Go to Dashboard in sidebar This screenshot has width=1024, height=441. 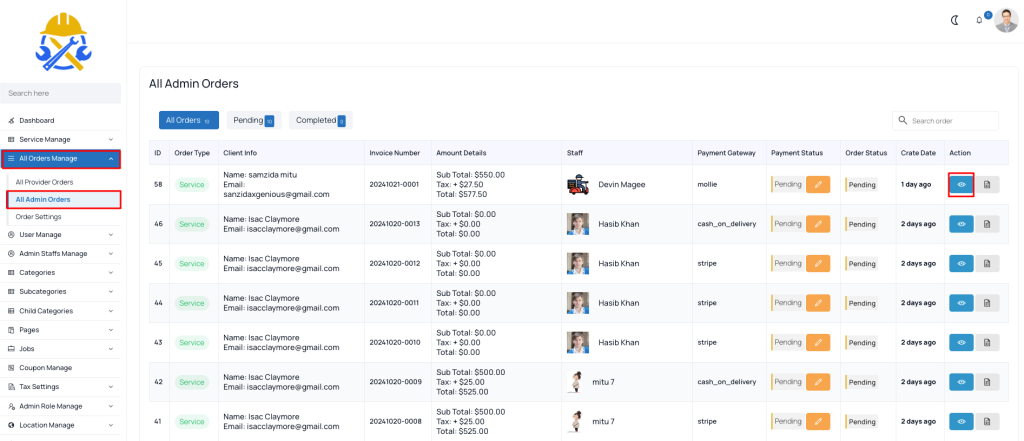pos(60,120)
